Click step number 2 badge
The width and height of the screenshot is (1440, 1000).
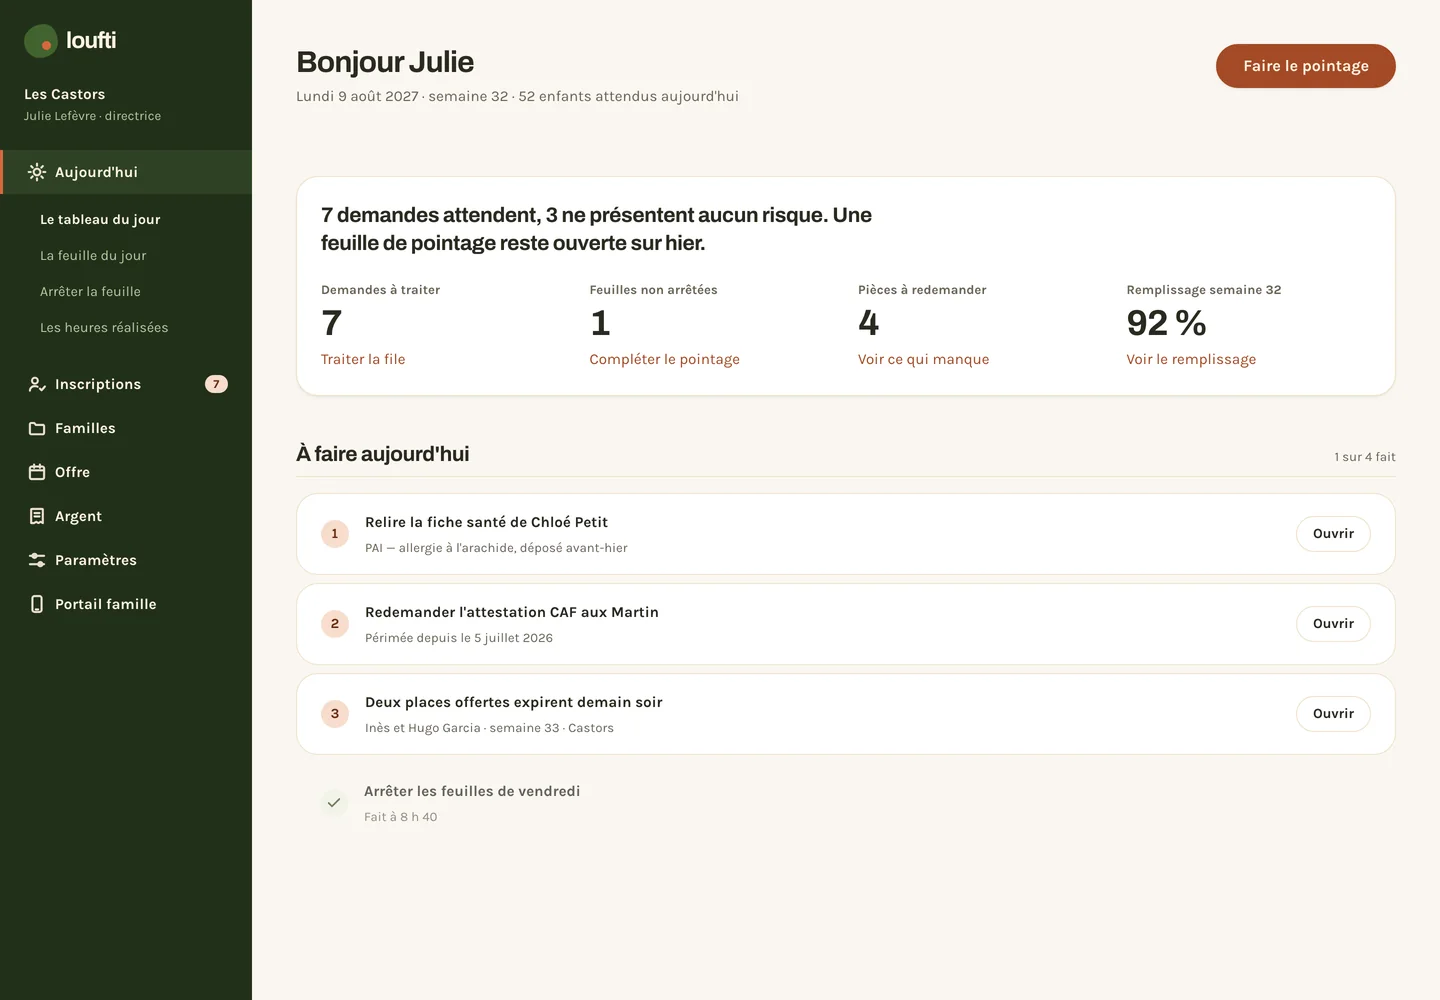click(x=335, y=624)
